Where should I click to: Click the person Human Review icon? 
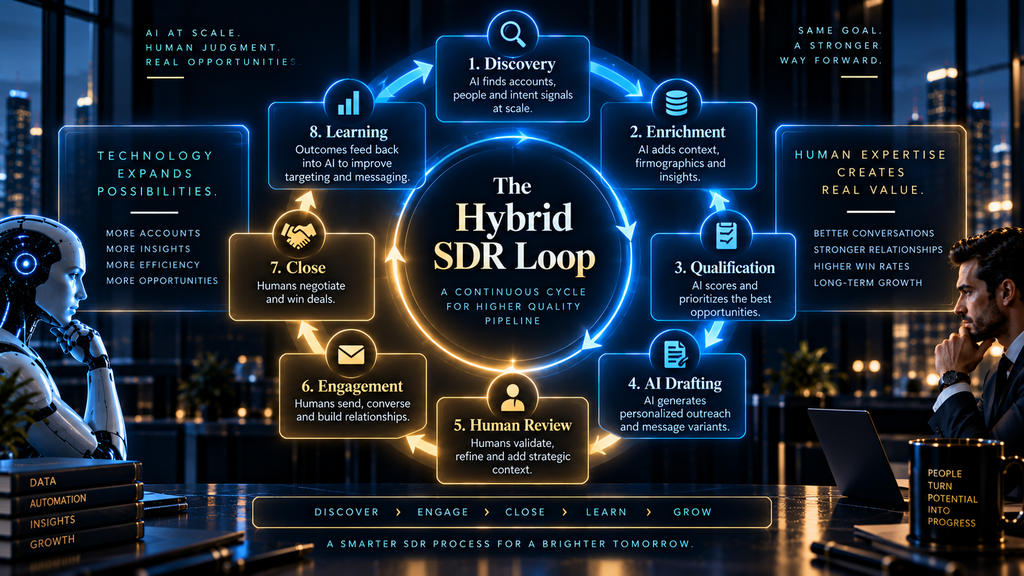[x=513, y=397]
